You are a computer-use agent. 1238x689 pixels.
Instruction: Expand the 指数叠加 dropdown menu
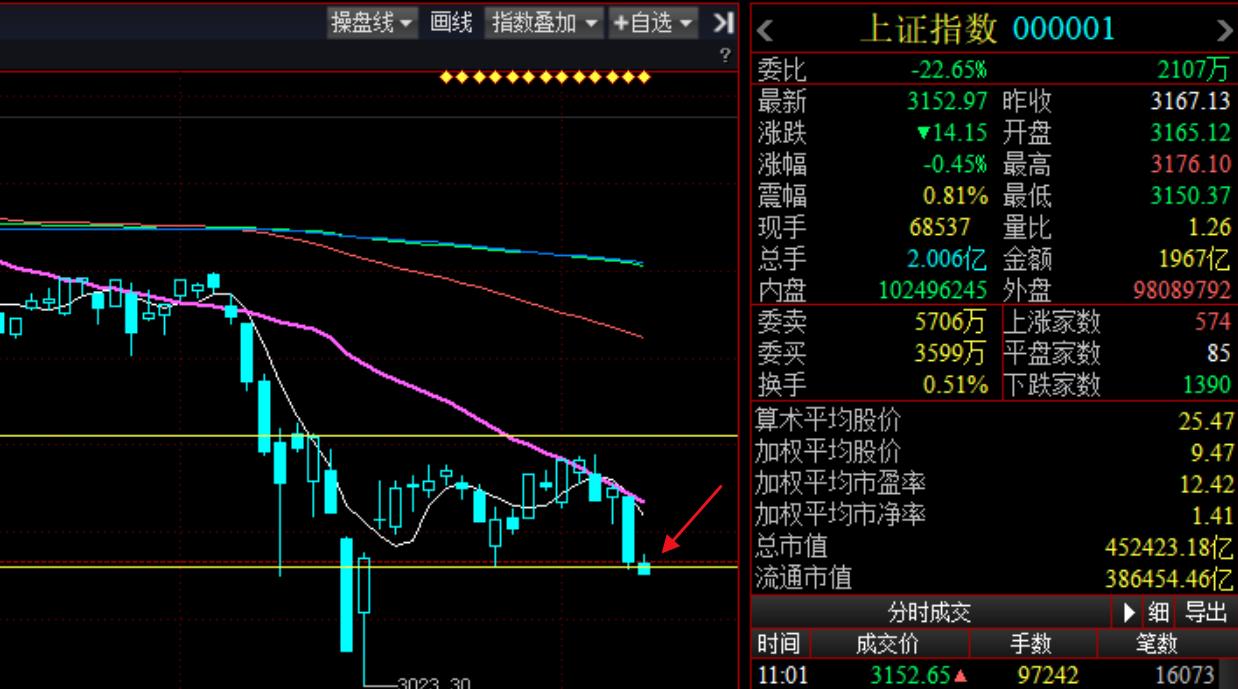point(545,23)
